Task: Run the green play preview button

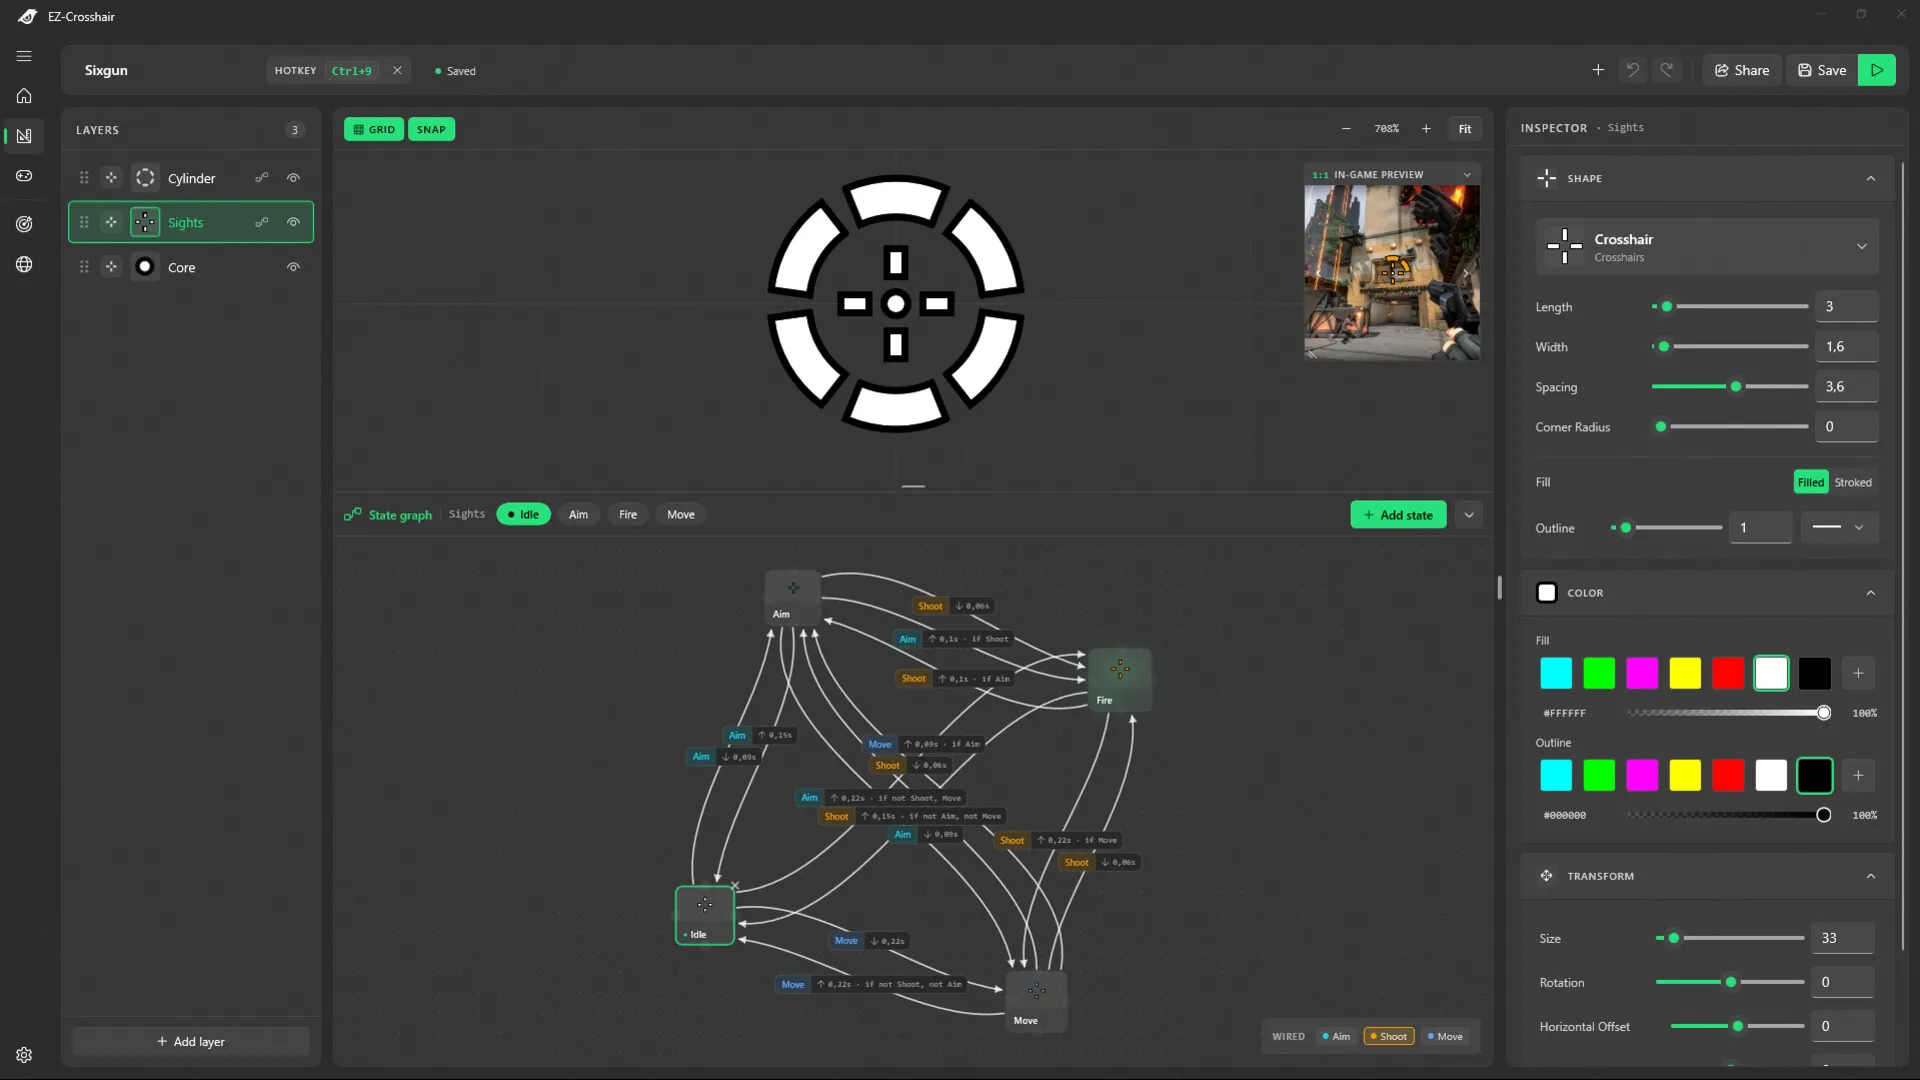Action: (1877, 70)
